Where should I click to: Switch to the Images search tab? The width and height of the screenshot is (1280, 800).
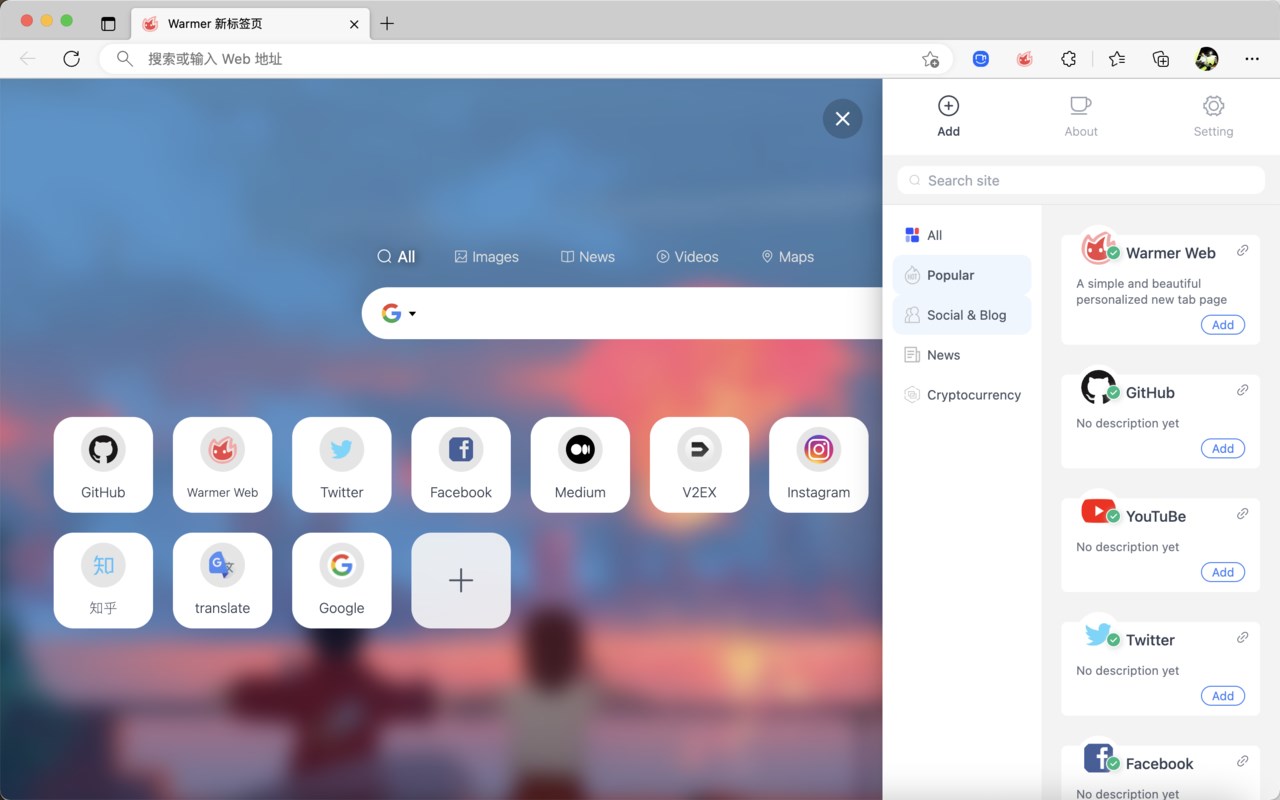(486, 257)
